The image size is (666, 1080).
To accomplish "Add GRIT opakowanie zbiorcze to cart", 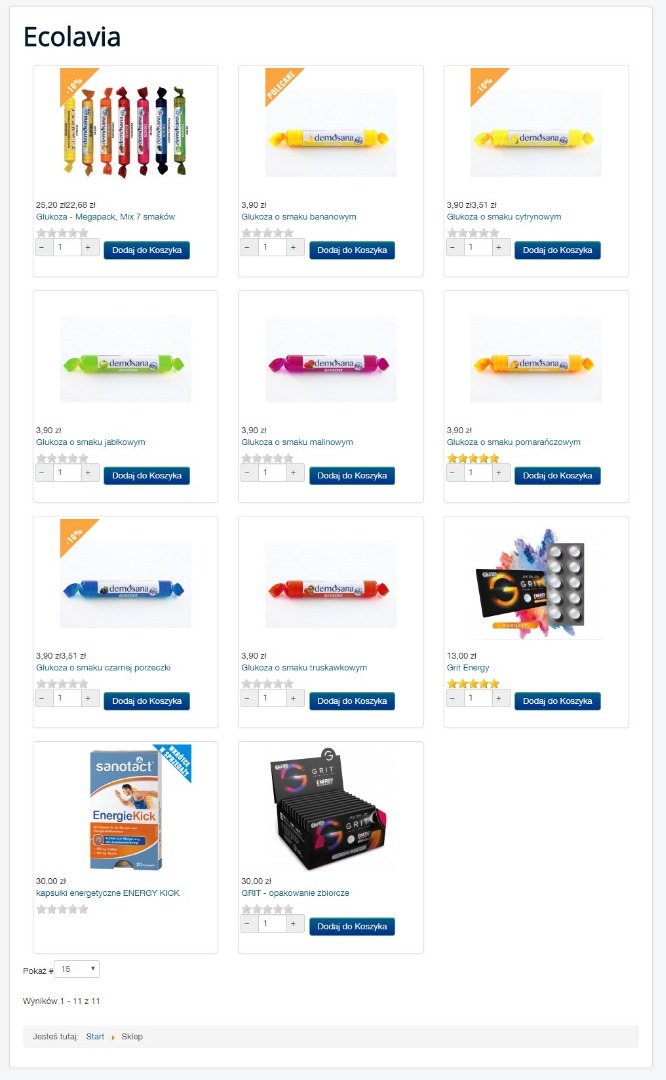I will pyautogui.click(x=352, y=926).
